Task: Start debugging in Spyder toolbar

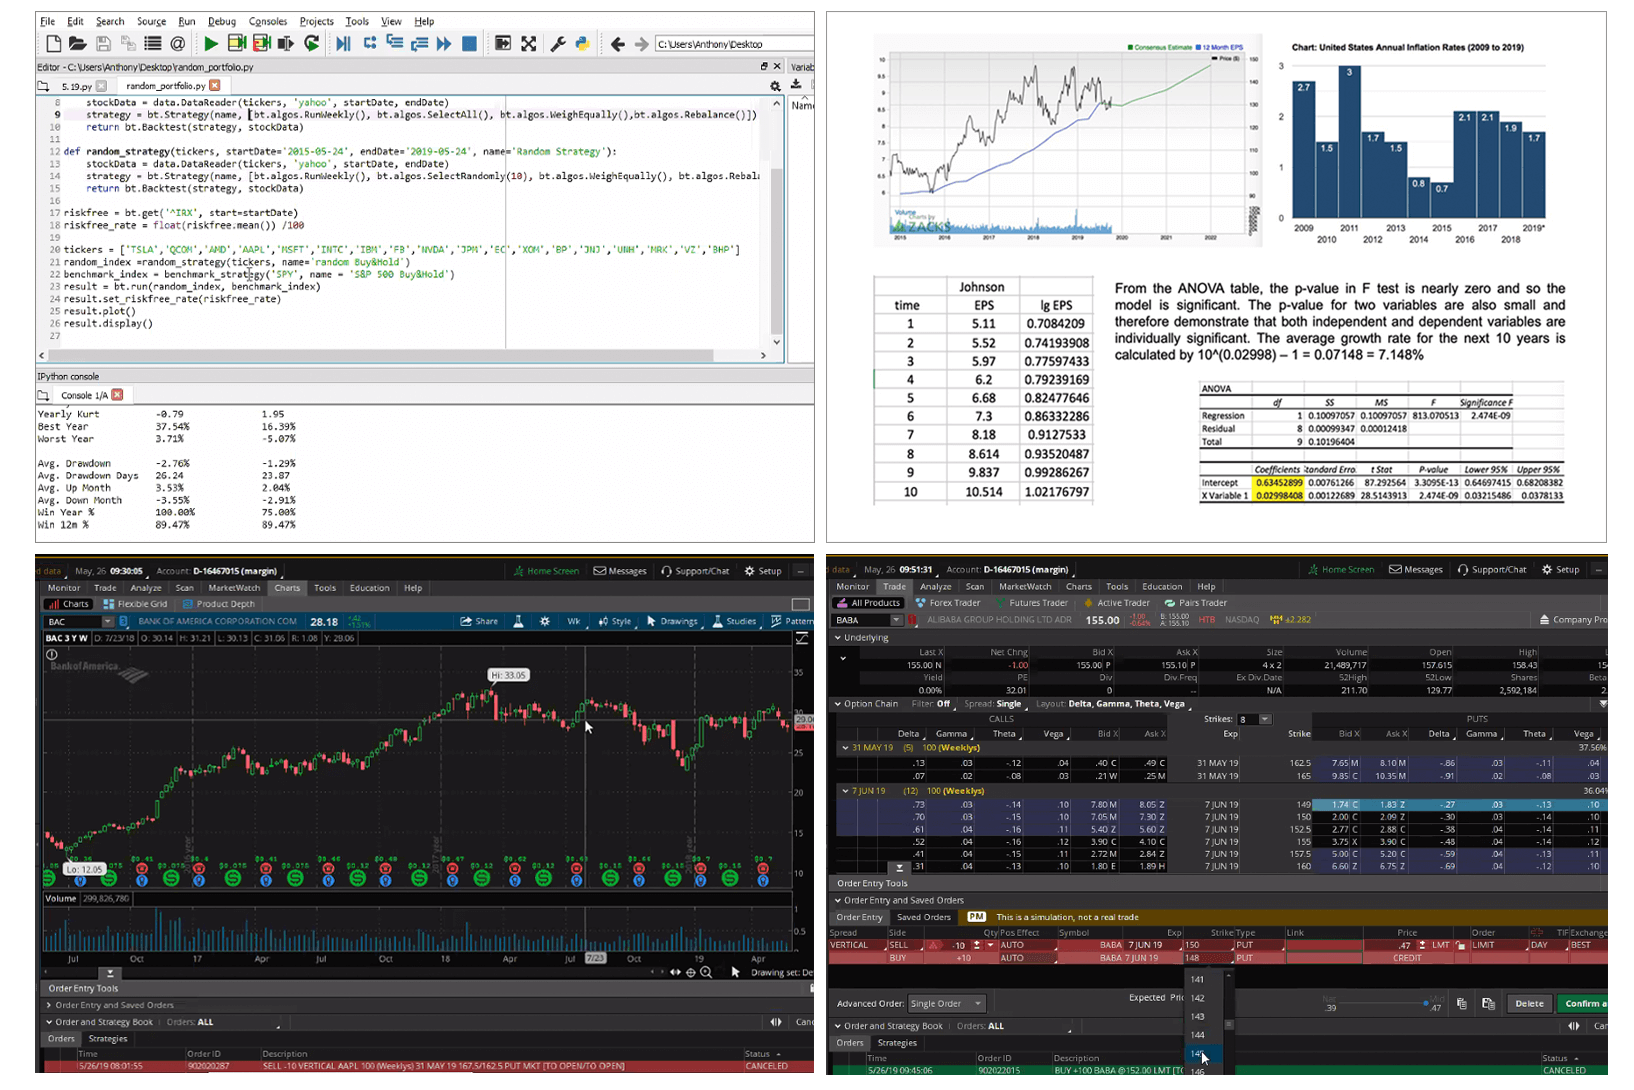Action: pos(343,44)
